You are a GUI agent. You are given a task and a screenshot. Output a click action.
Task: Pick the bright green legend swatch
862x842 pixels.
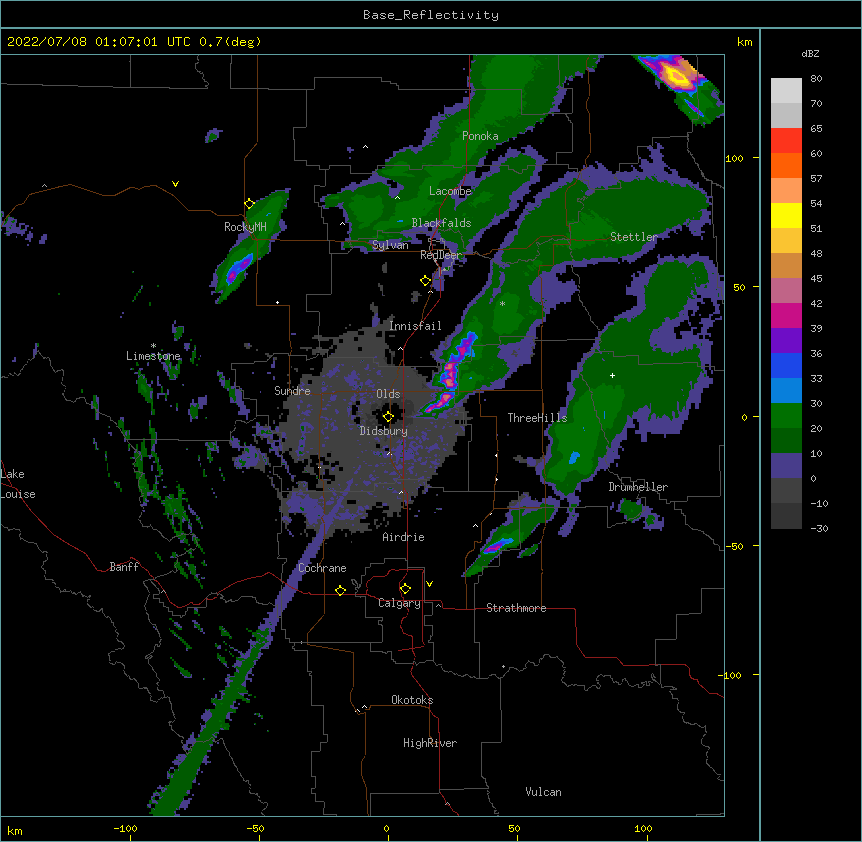pos(786,416)
